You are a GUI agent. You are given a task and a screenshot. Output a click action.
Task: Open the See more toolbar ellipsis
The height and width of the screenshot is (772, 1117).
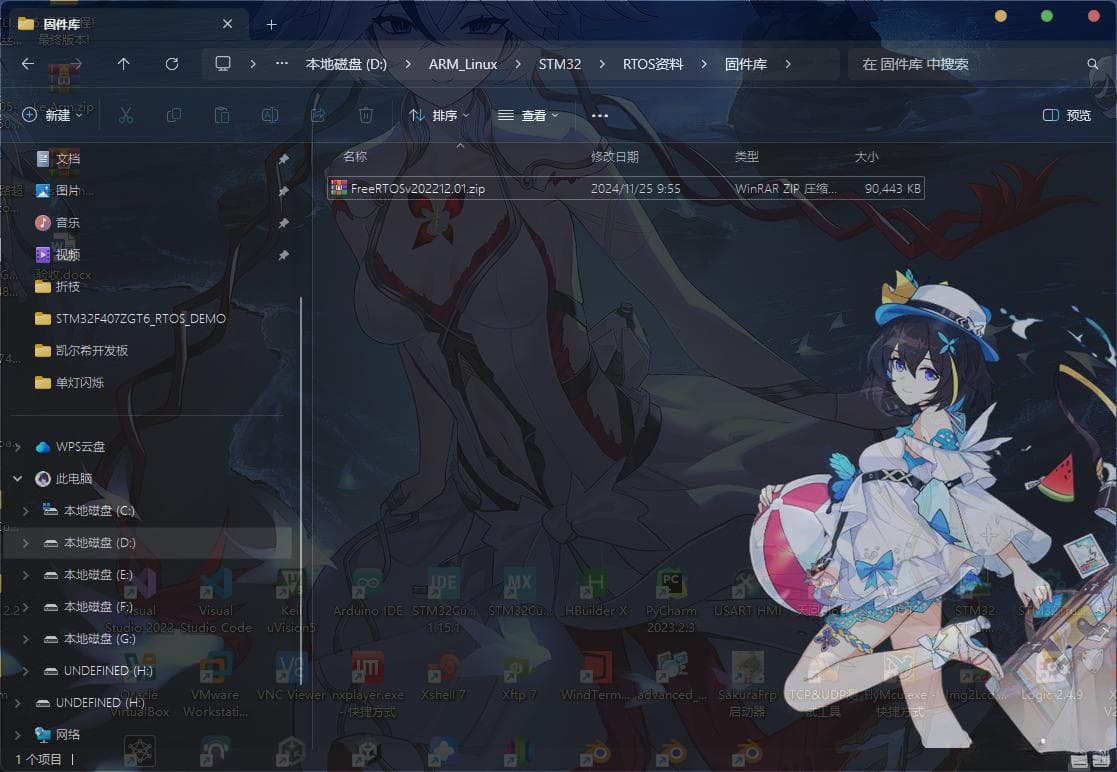(x=600, y=115)
